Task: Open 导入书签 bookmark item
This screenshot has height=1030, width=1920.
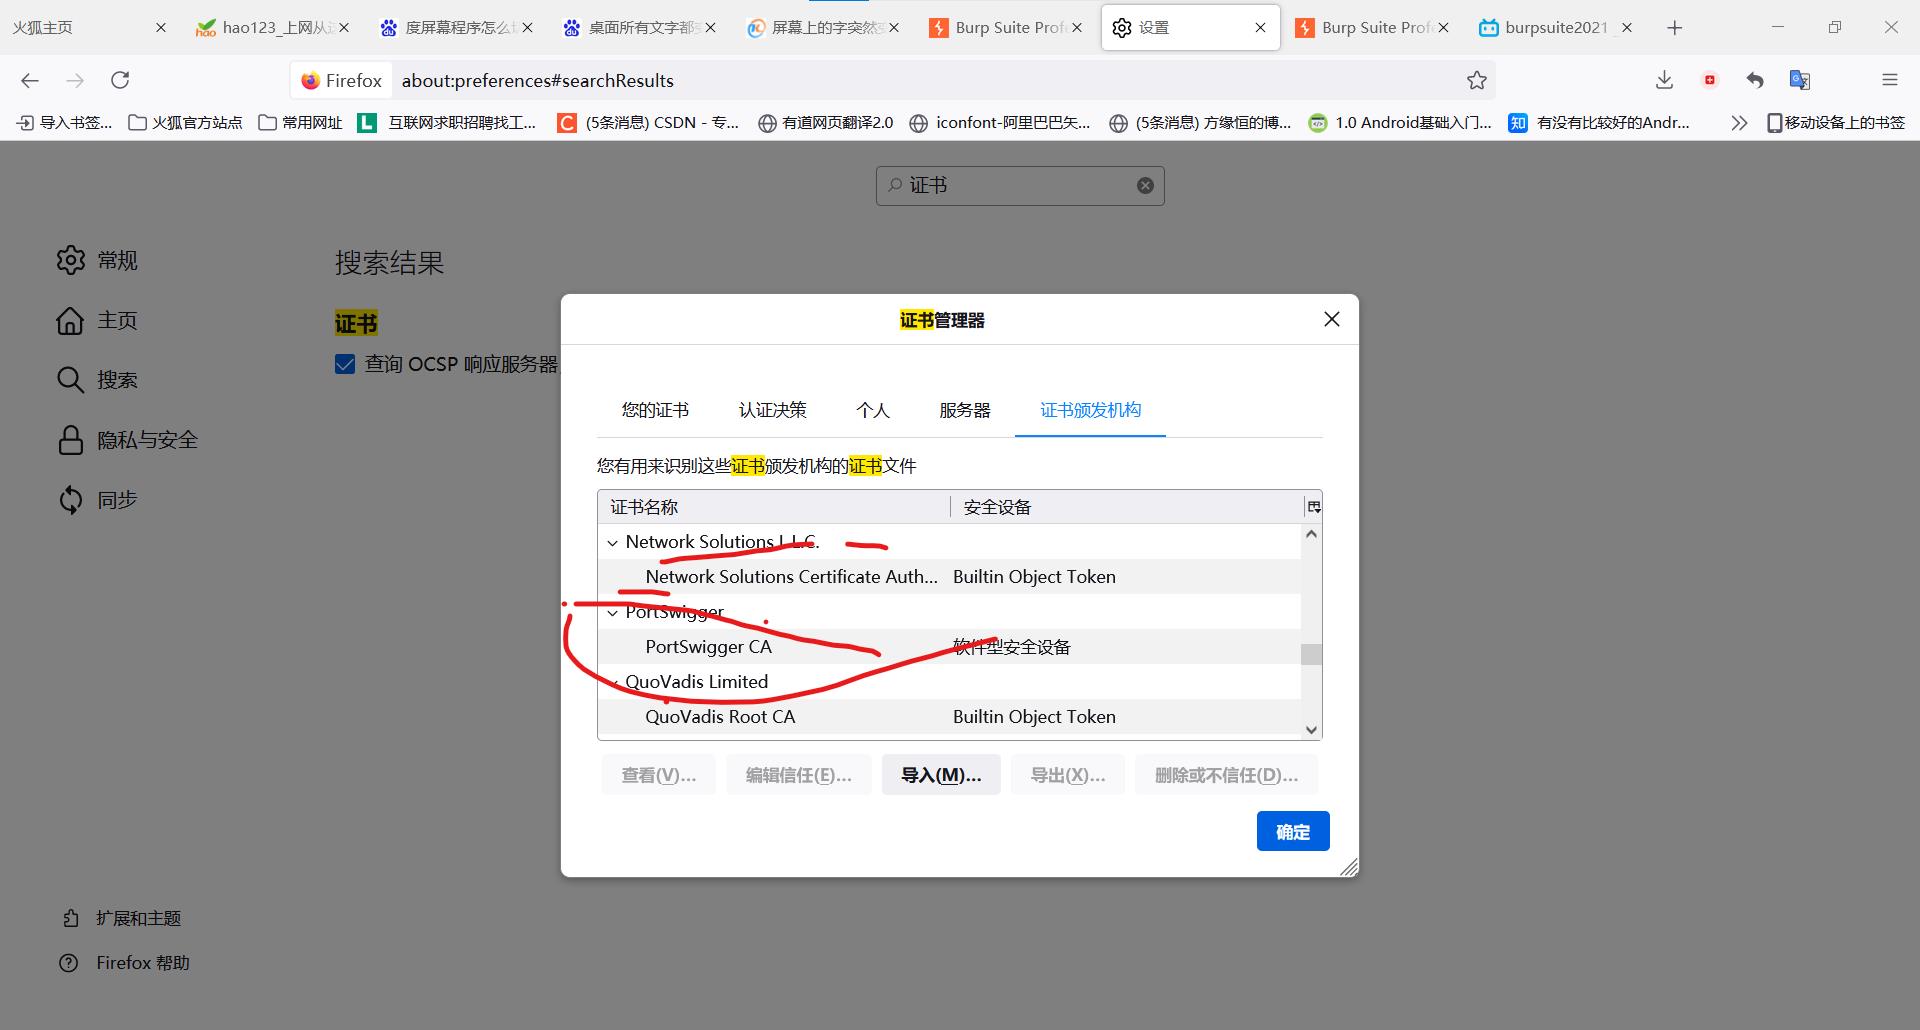Action: 65,122
